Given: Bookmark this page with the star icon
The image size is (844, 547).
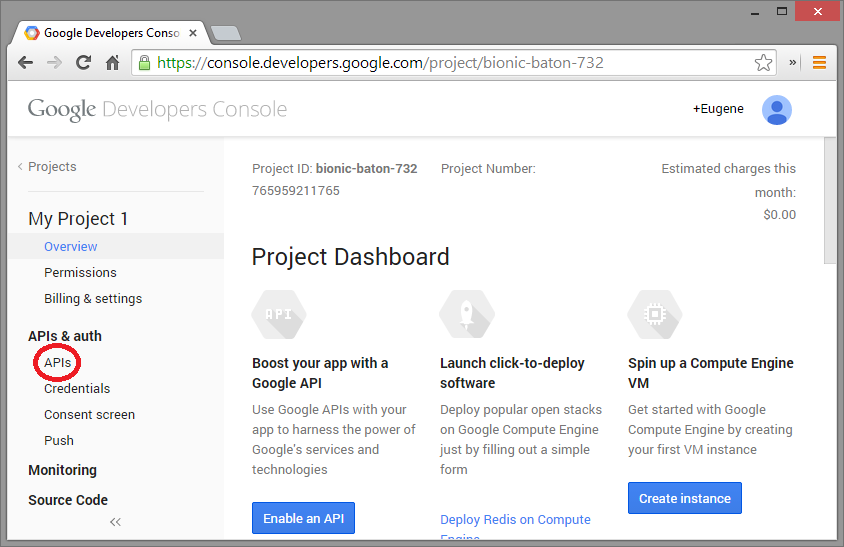Looking at the screenshot, I should click(763, 63).
